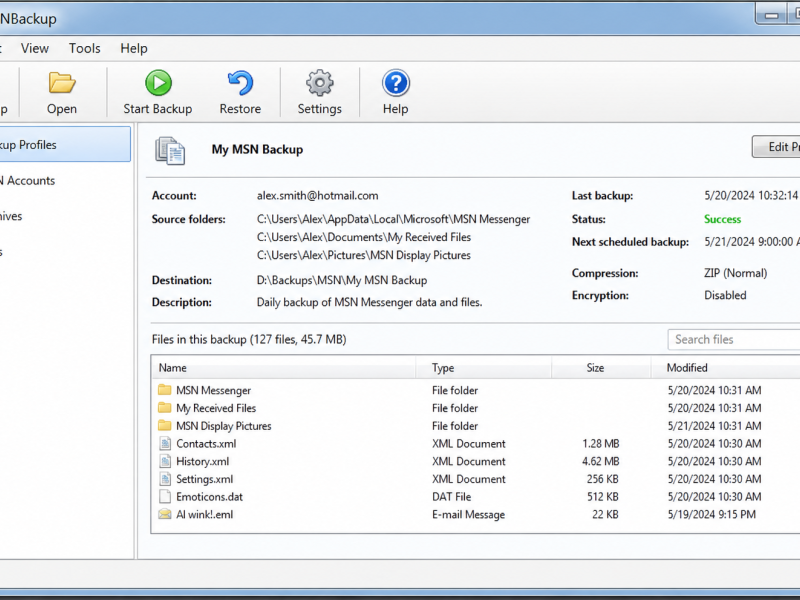This screenshot has height=600, width=800.
Task: Click the 5/21/2024 10:31 AM modified cell
Action: pyautogui.click(x=714, y=426)
